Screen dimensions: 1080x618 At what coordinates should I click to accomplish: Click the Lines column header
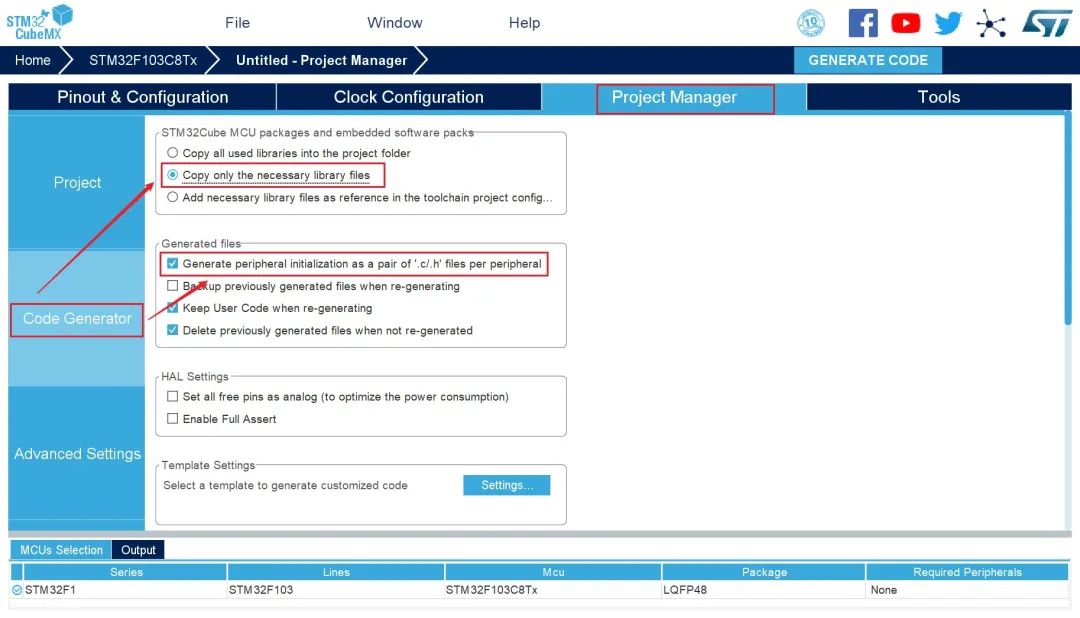(336, 572)
